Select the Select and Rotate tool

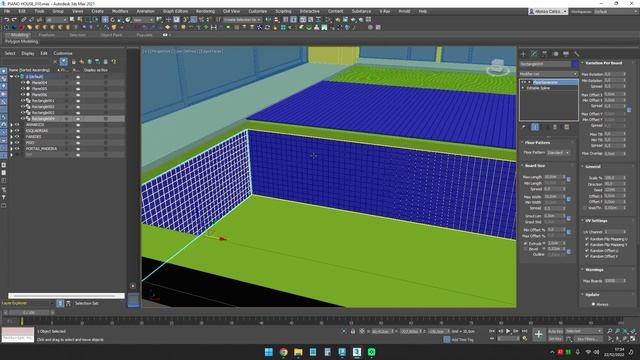[113, 19]
